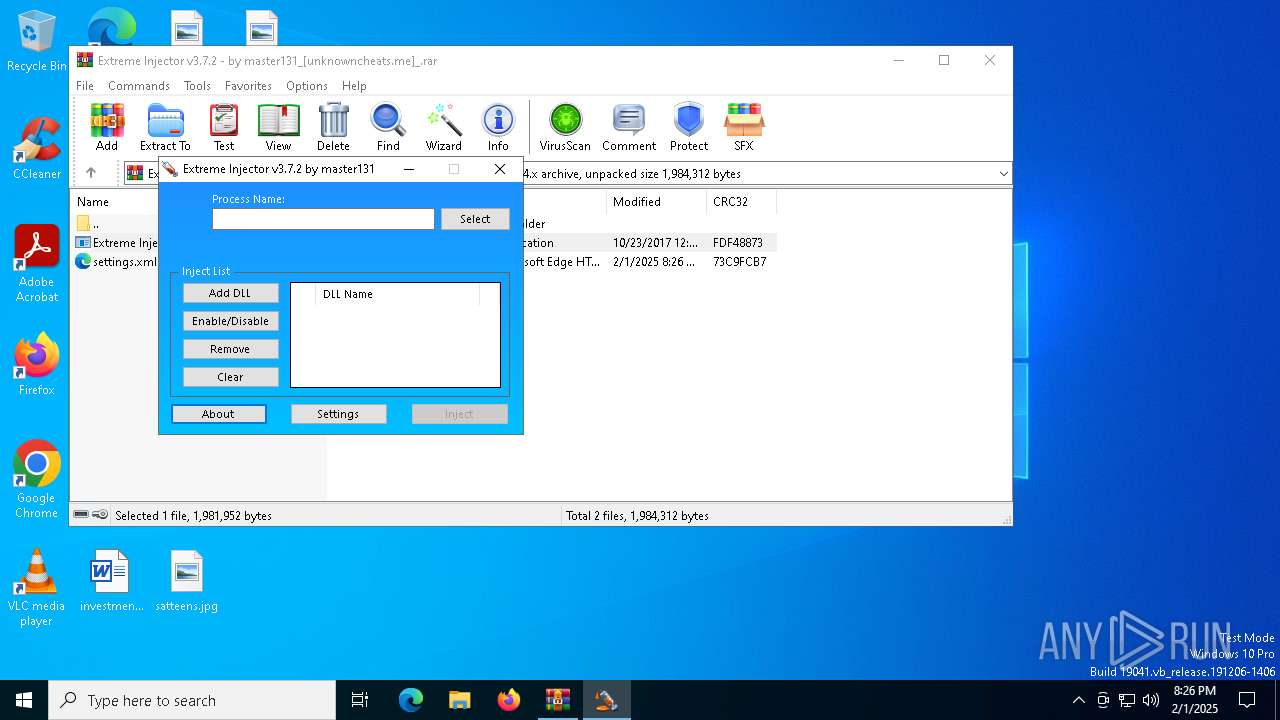
Task: Click the Protect toolbar icon
Action: pyautogui.click(x=689, y=127)
